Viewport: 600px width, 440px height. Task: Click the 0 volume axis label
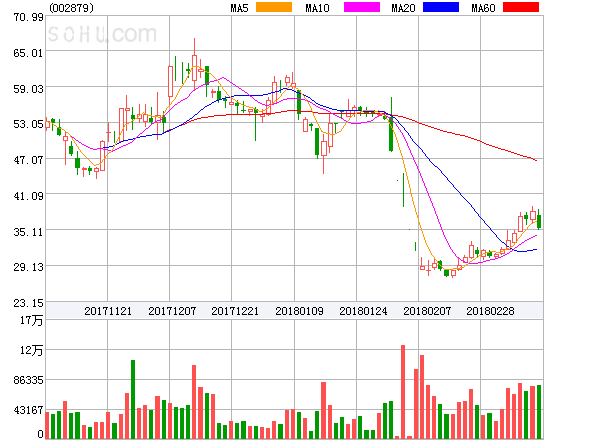pos(40,434)
